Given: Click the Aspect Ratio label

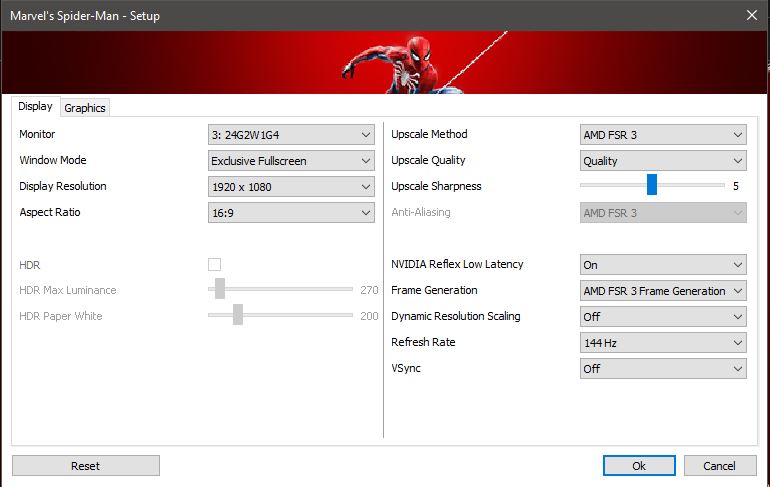Looking at the screenshot, I should 50,212.
